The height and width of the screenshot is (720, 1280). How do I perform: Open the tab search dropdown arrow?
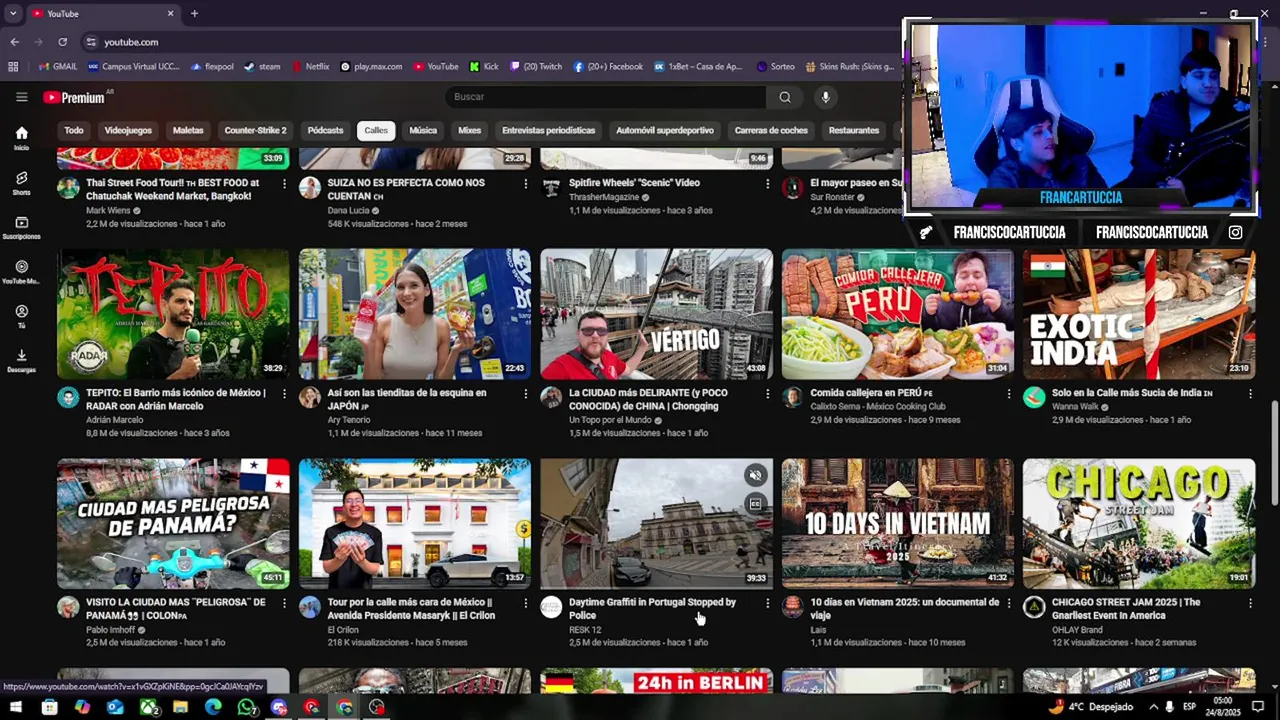pyautogui.click(x=13, y=14)
